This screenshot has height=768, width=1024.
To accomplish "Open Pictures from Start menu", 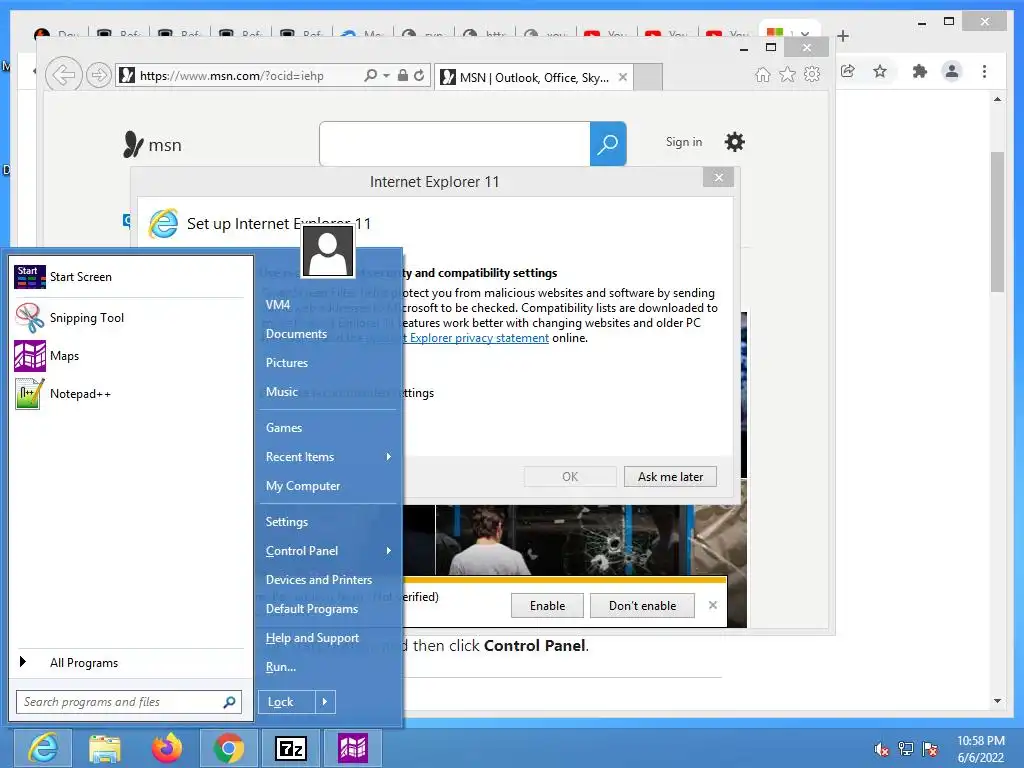I will click(286, 362).
